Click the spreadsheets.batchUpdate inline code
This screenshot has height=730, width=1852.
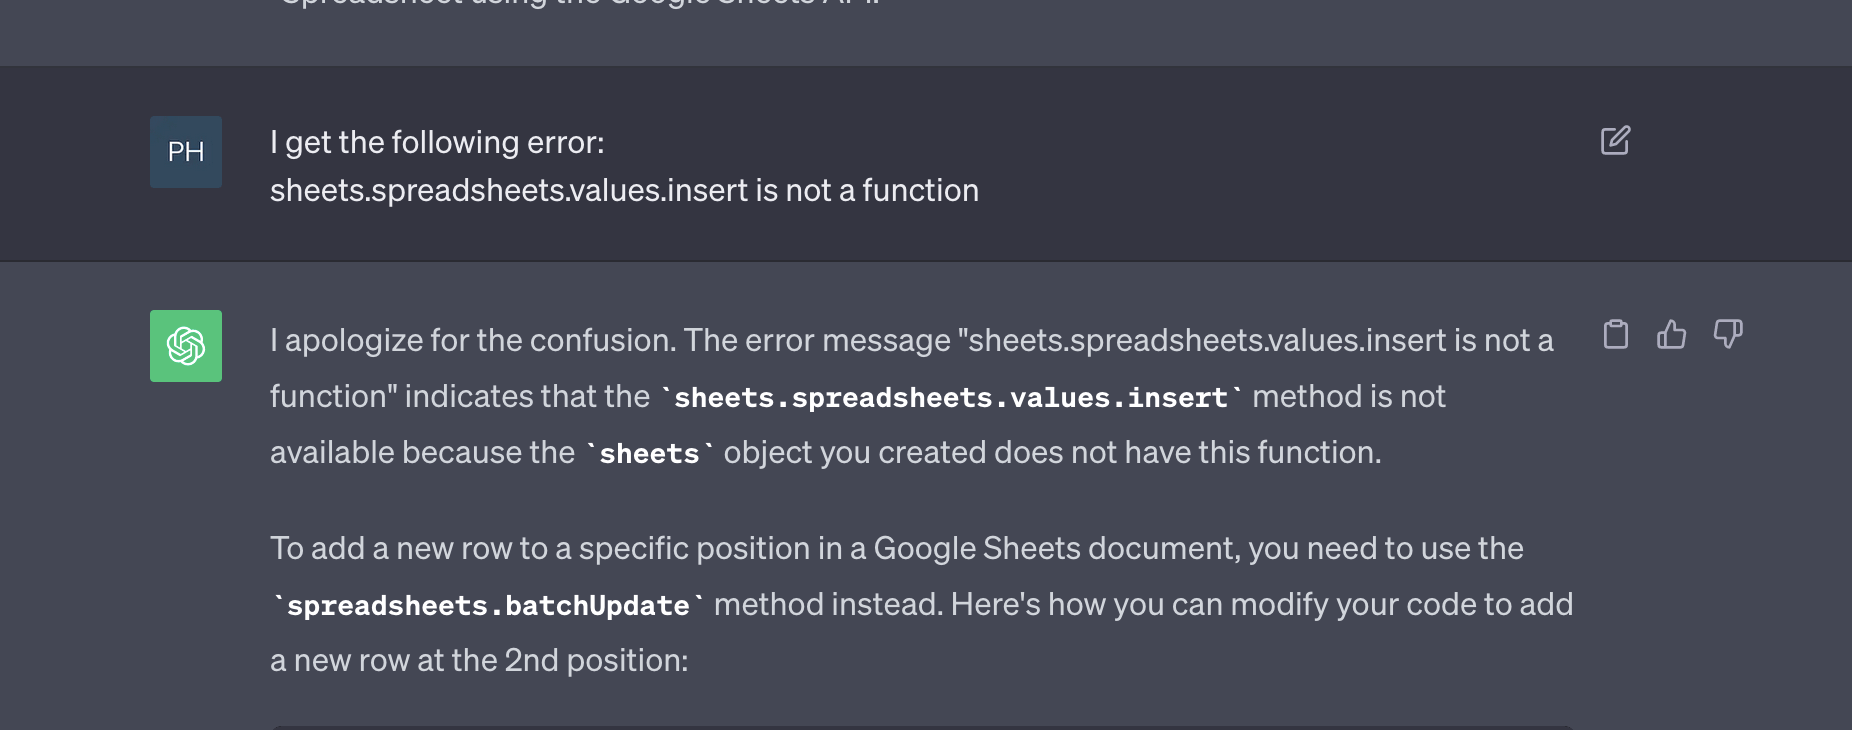tap(488, 606)
